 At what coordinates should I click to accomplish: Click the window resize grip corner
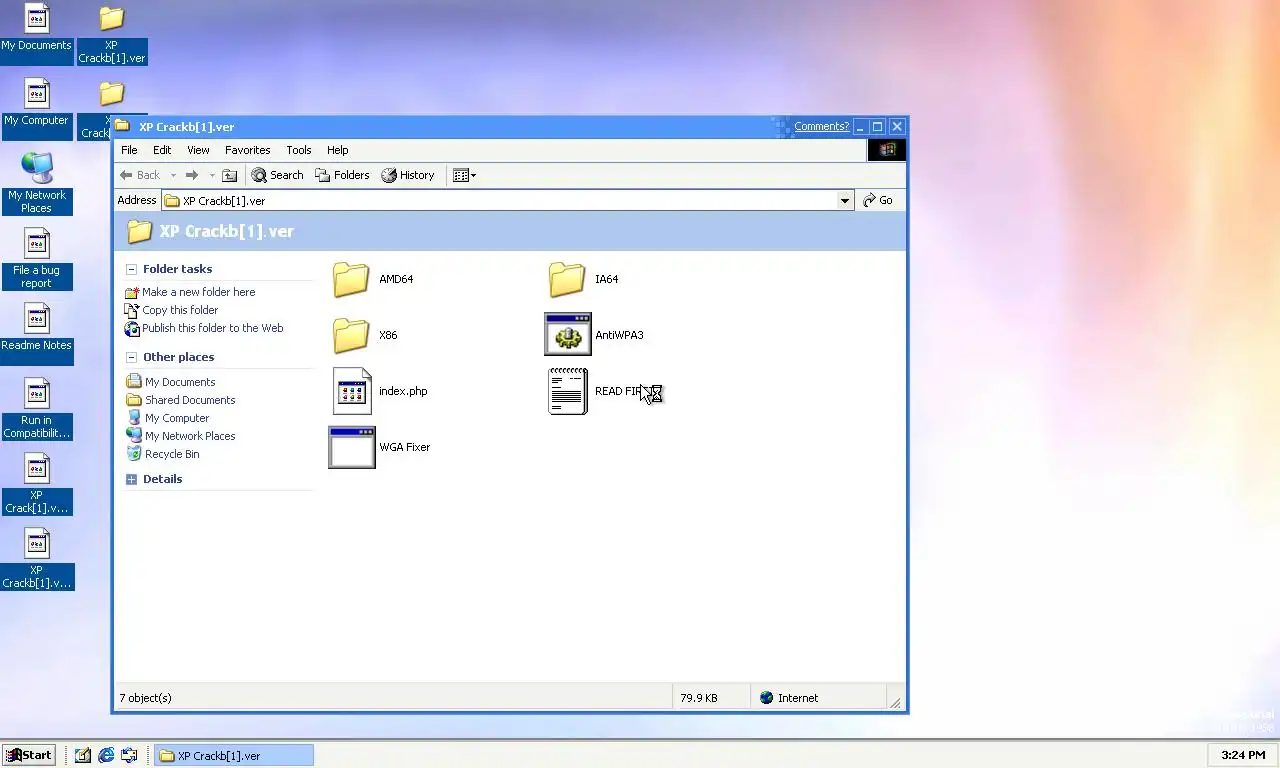[896, 702]
